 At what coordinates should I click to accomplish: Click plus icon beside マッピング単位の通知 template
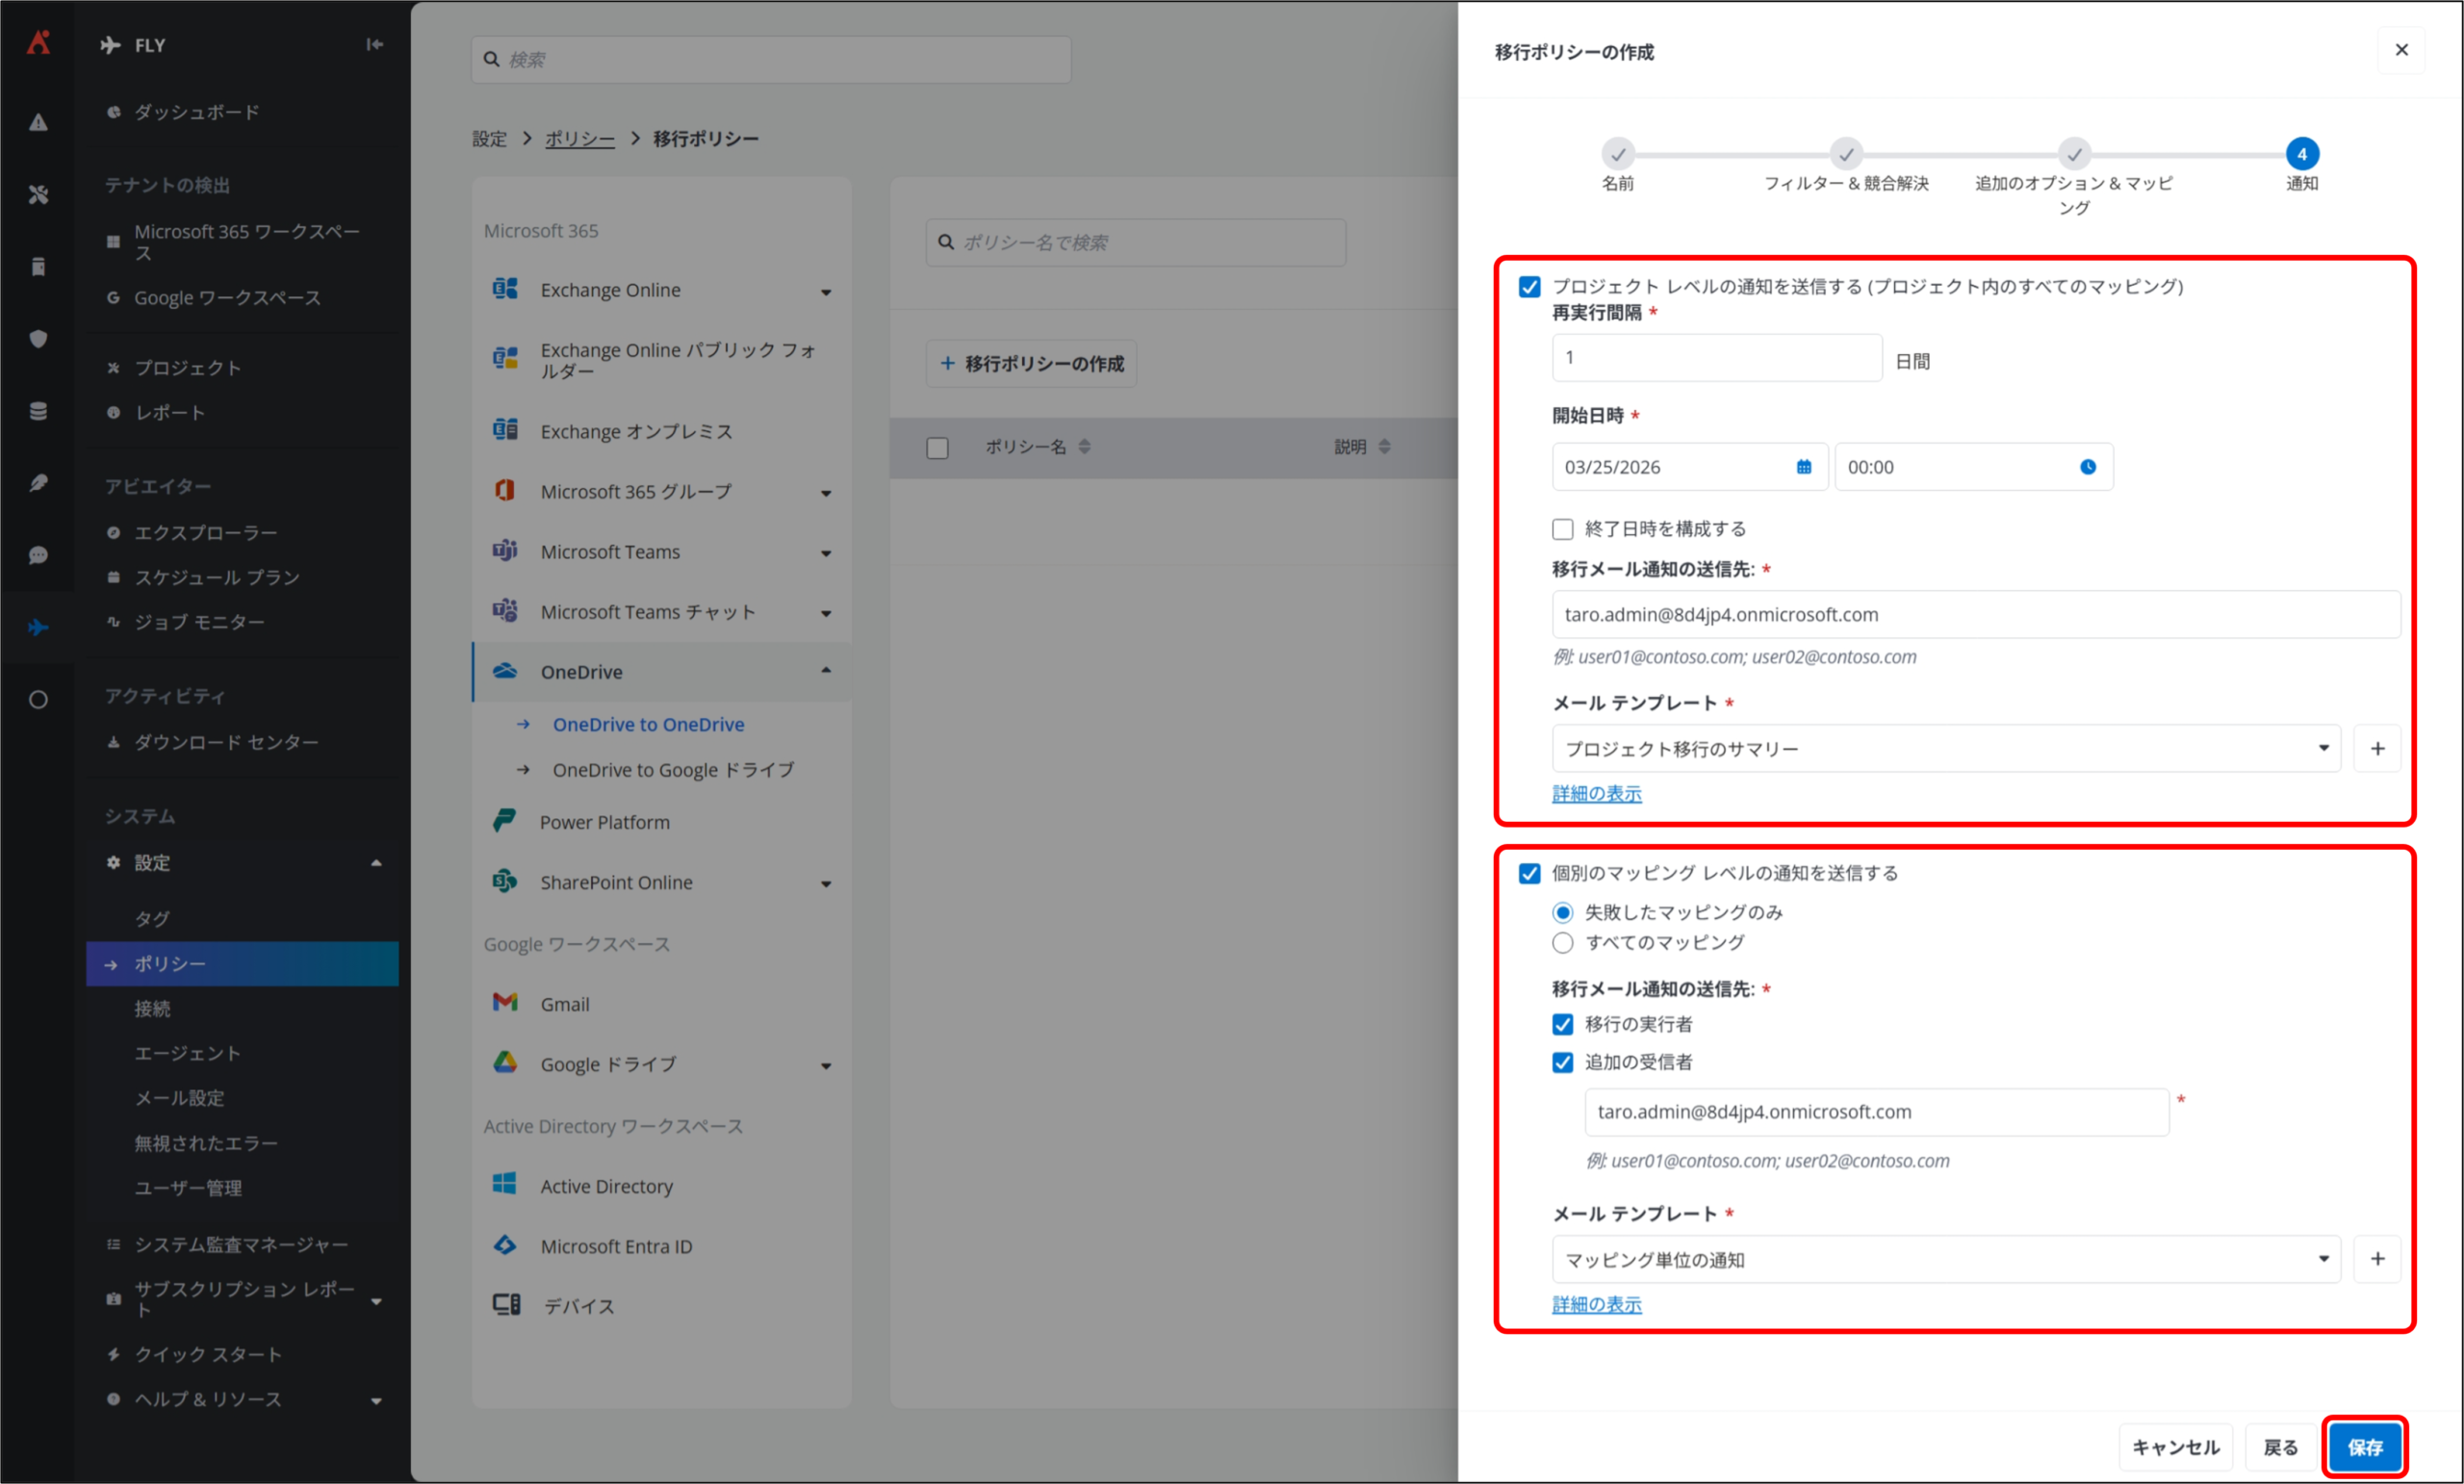pos(2377,1259)
